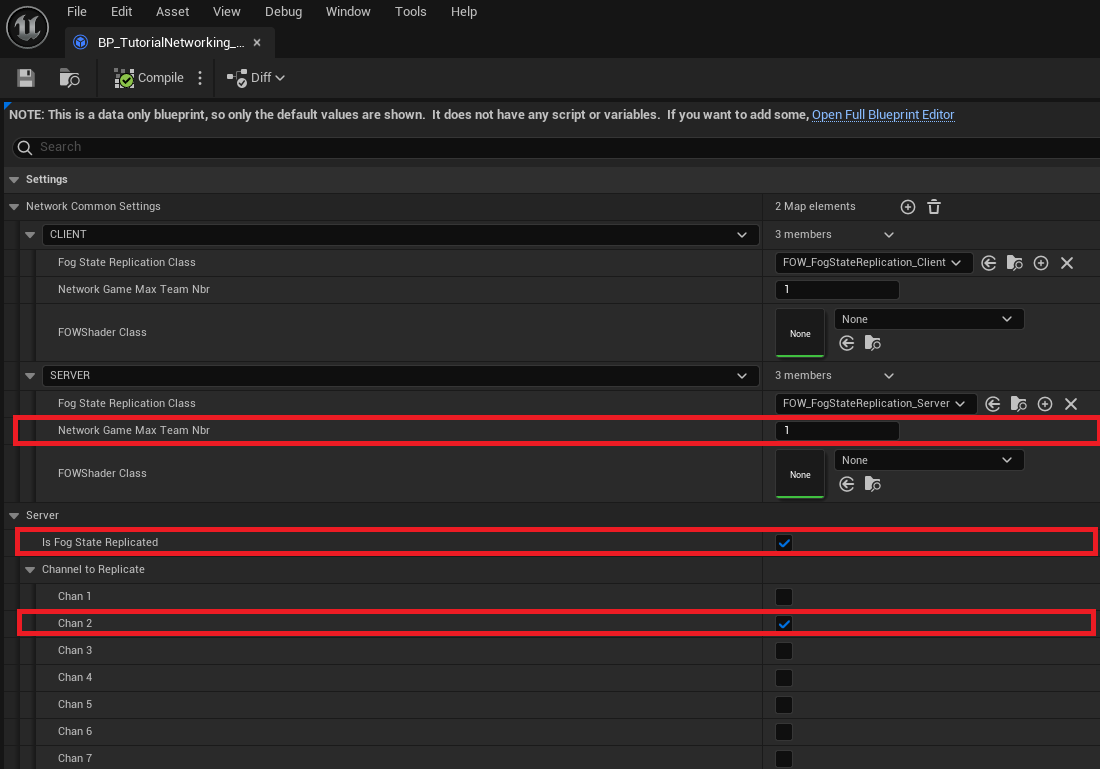Image resolution: width=1100 pixels, height=769 pixels.
Task: Click the search magnifier icon
Action: pyautogui.click(x=25, y=147)
